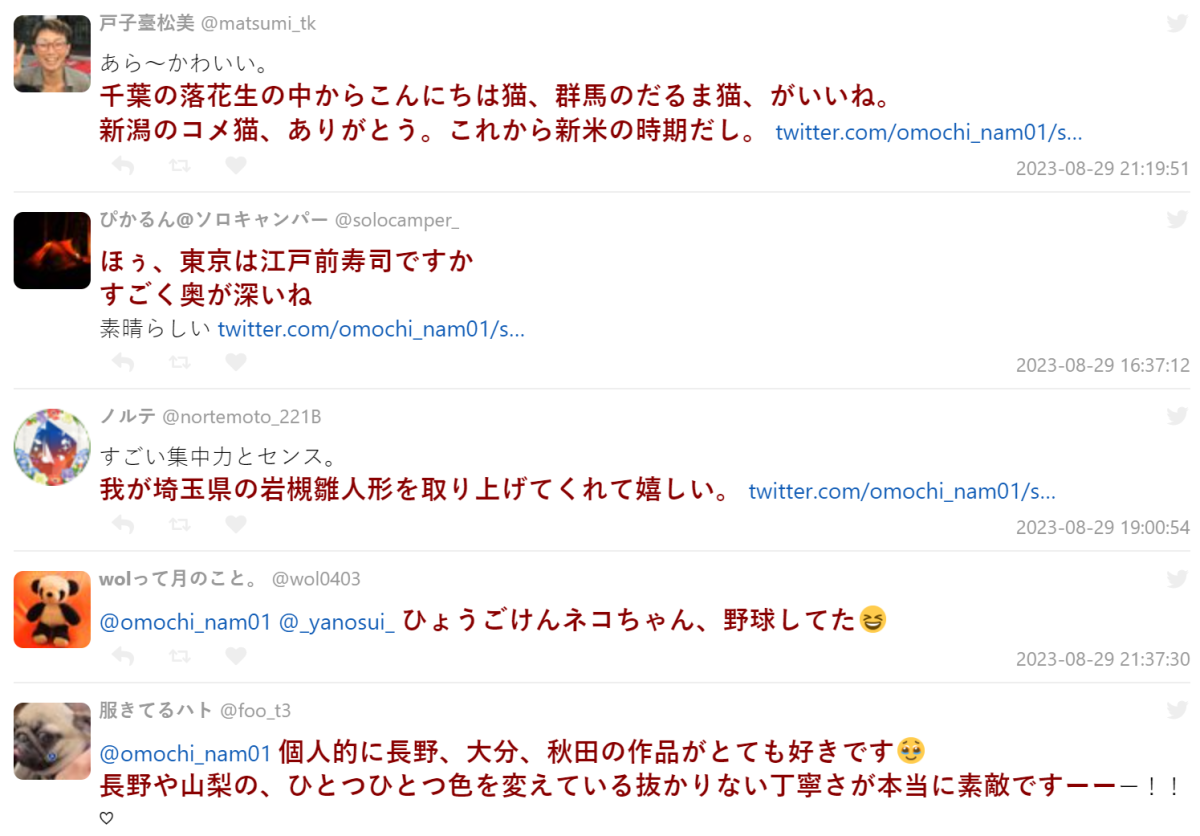Viewport: 1200px width, 836px height.
Task: Like the tweet by 戸子臺松美
Action: [236, 166]
